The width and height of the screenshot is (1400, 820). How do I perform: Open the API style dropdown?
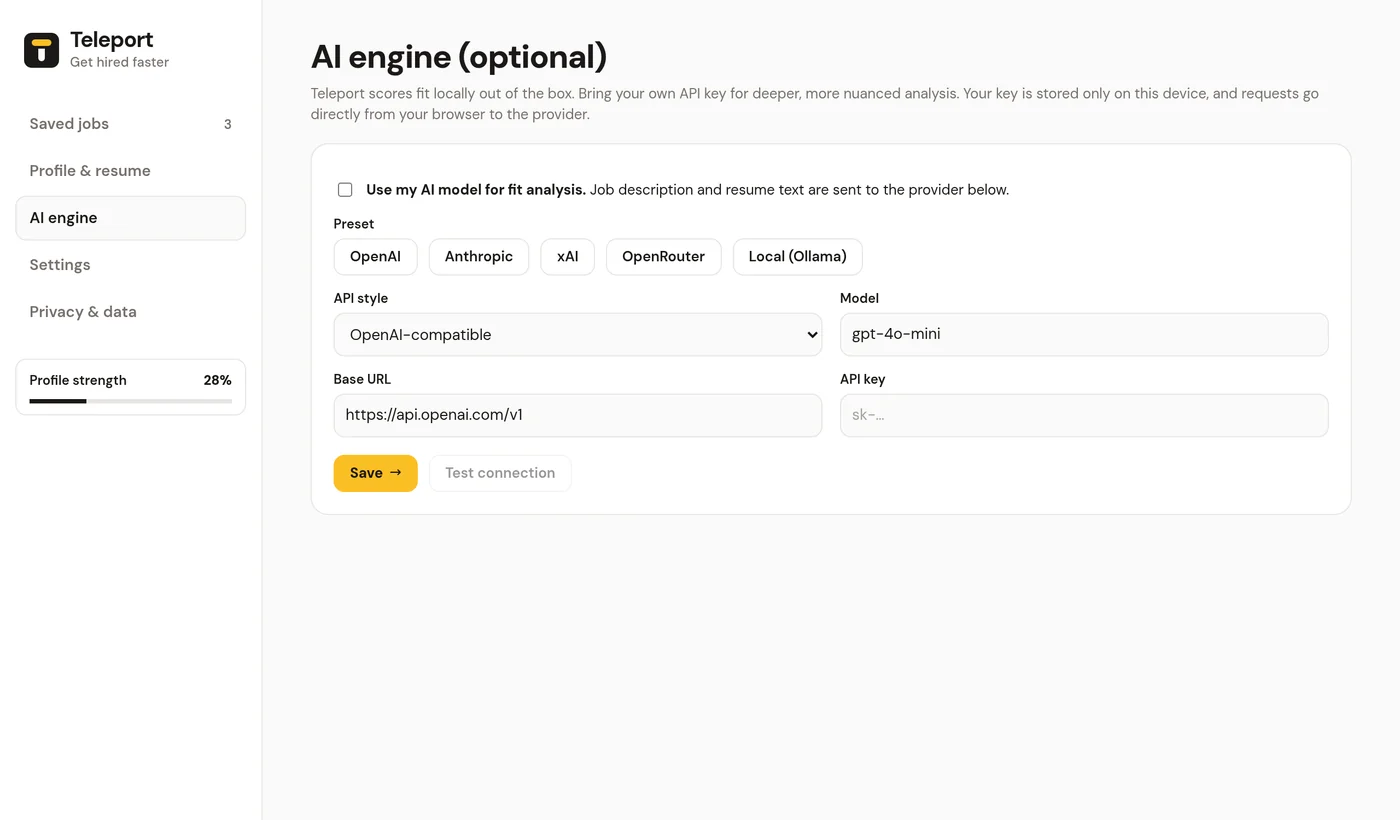click(578, 335)
